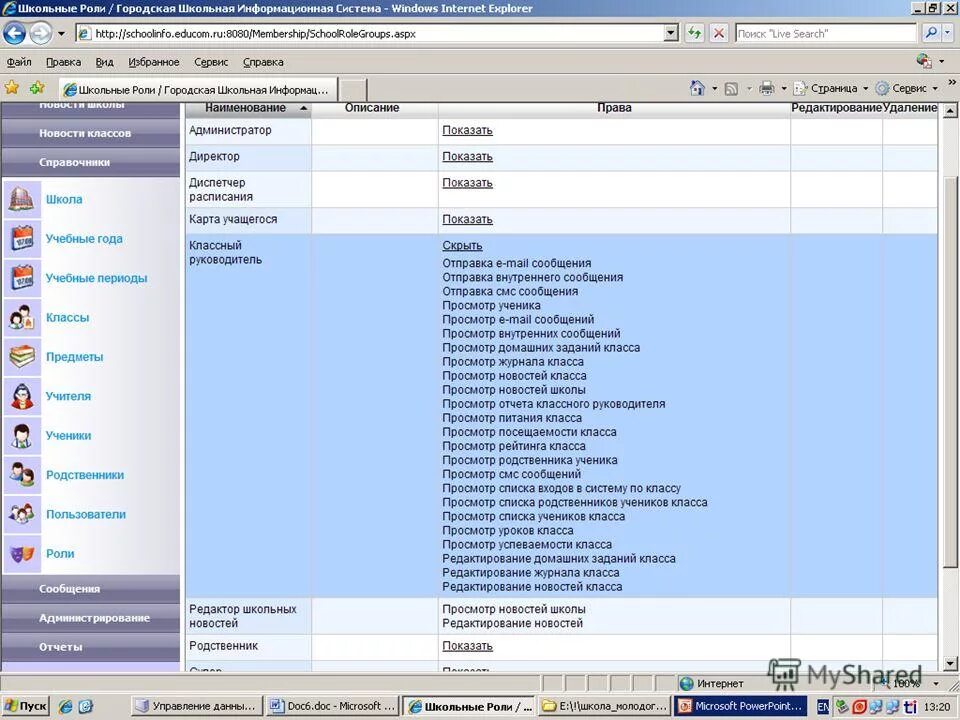960x720 pixels.
Task: Click the Пользователи sidebar link
Action: 86,515
